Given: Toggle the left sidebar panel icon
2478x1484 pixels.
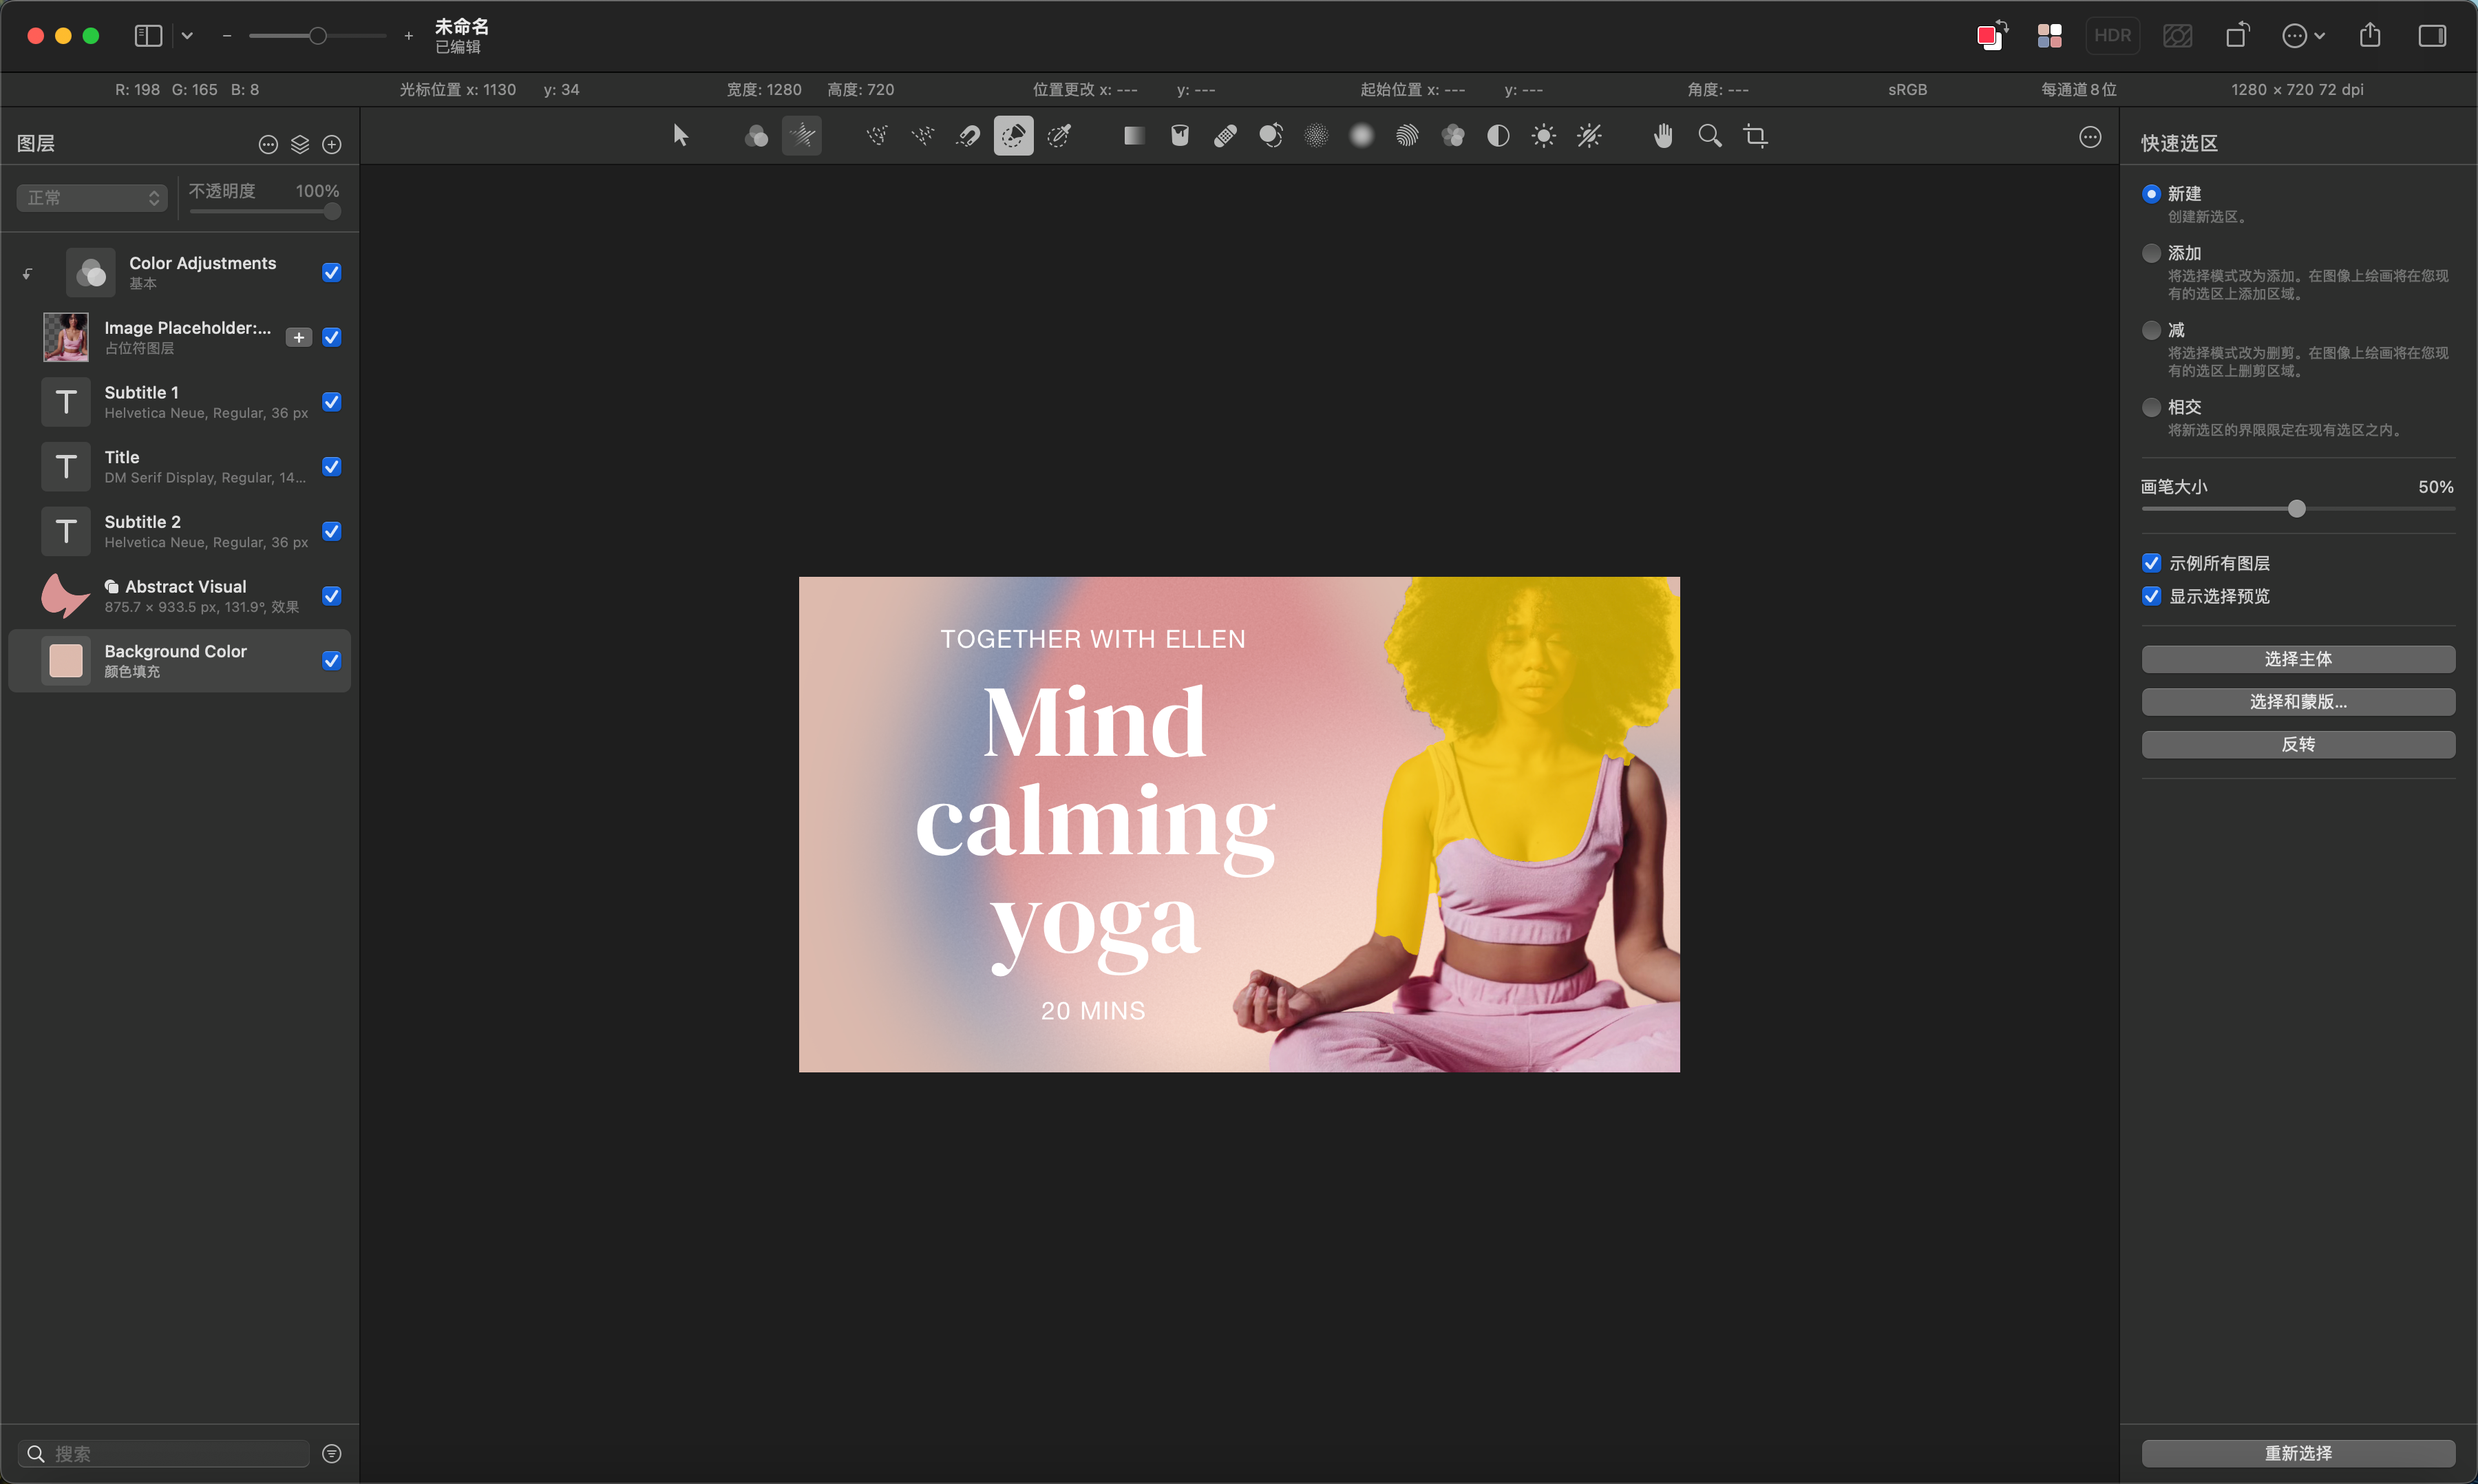Looking at the screenshot, I should click(148, 35).
